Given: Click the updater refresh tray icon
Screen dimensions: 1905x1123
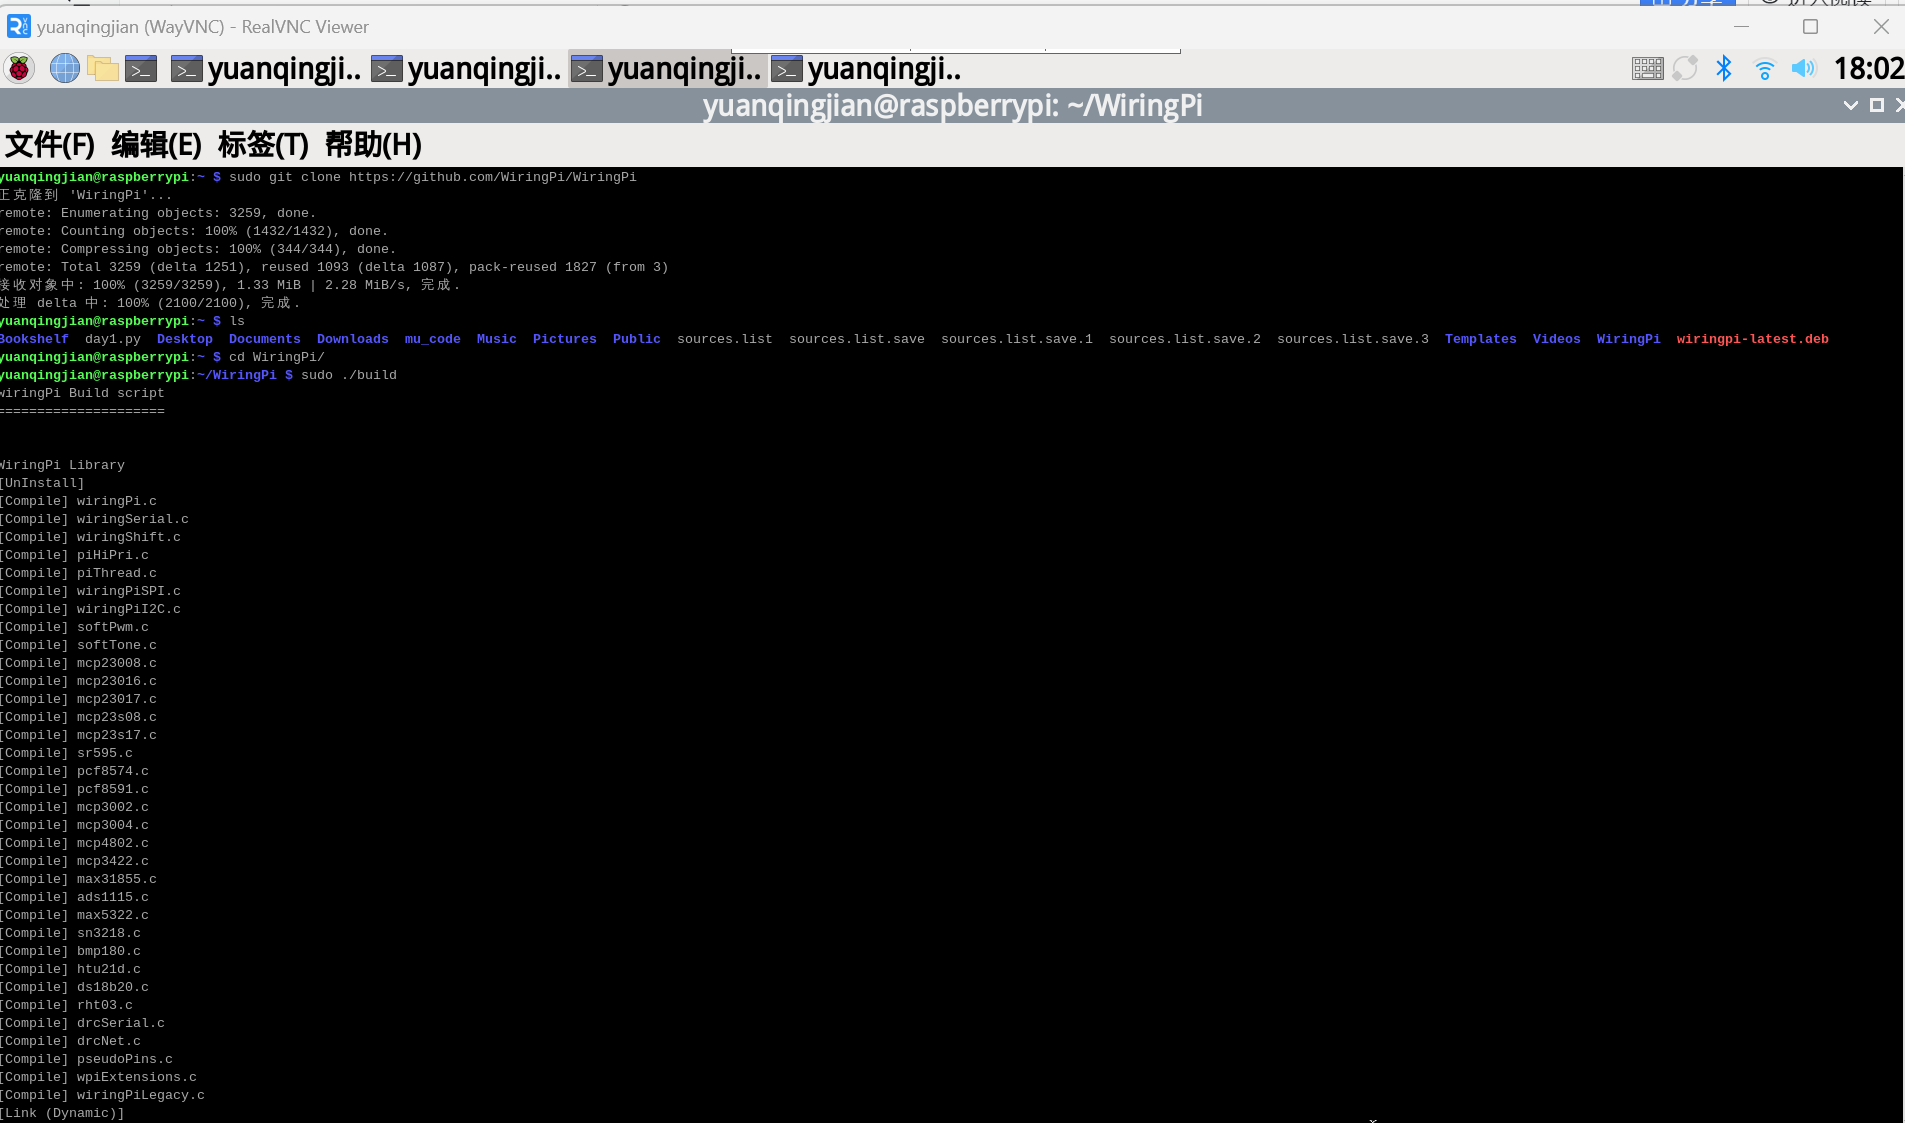Looking at the screenshot, I should pyautogui.click(x=1685, y=68).
